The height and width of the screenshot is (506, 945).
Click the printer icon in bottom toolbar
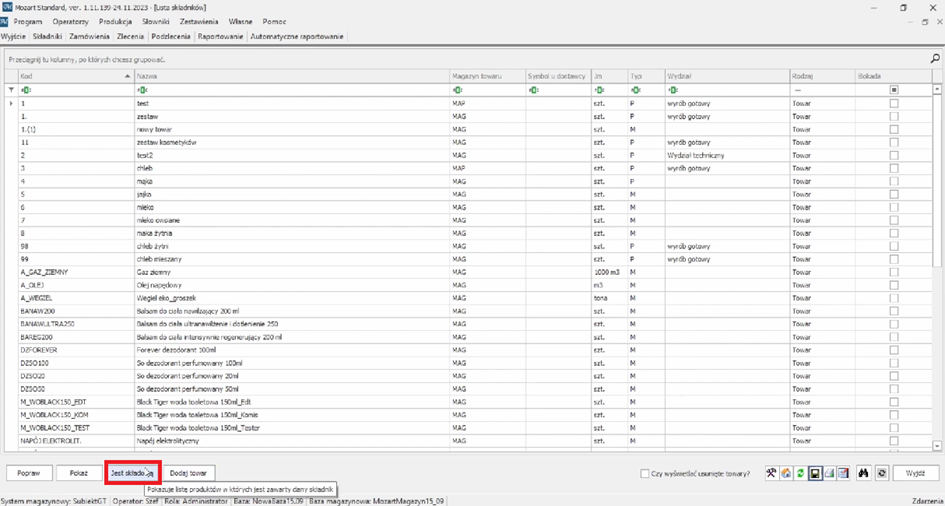[830, 473]
